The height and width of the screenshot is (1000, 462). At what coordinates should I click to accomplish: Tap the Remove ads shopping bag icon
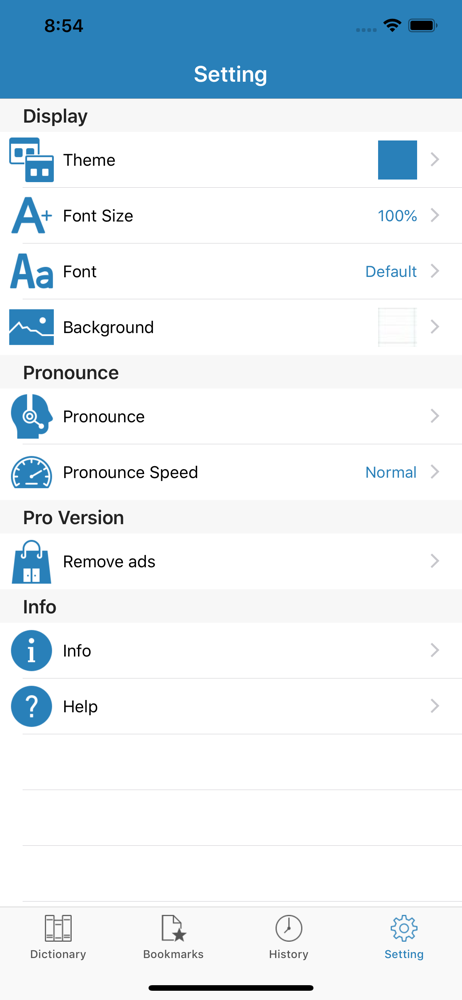click(x=31, y=561)
